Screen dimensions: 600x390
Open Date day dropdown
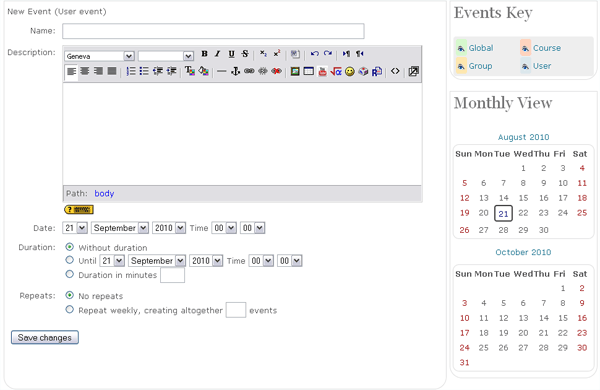[x=75, y=228]
